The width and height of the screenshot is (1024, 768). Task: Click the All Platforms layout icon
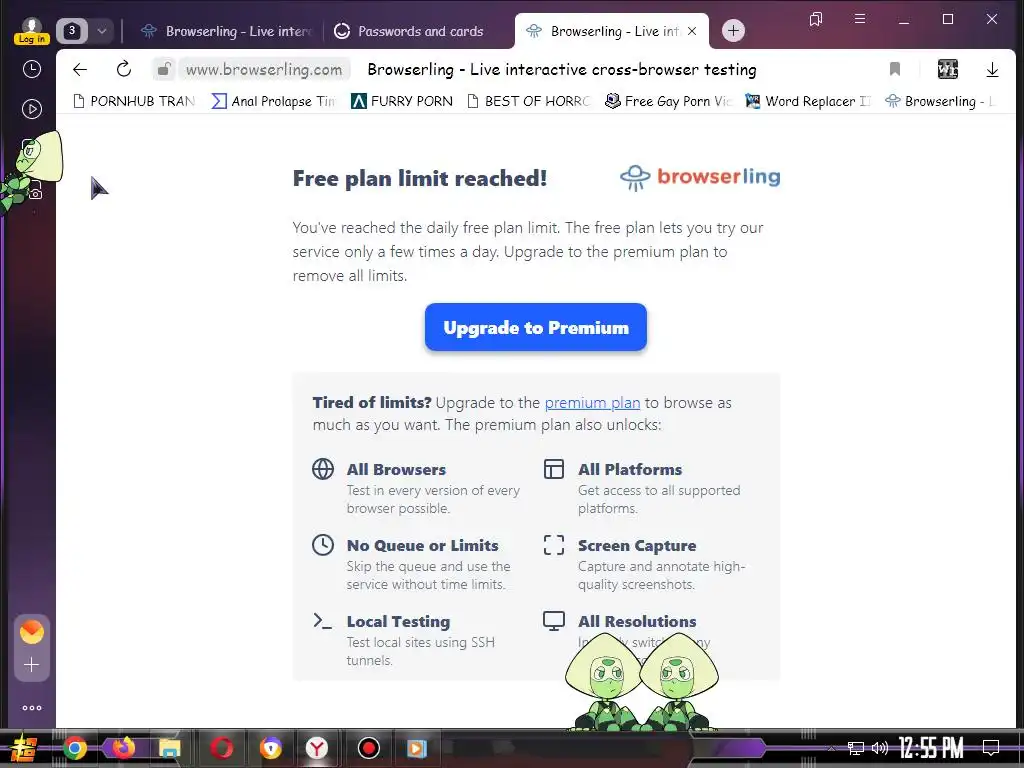point(554,469)
